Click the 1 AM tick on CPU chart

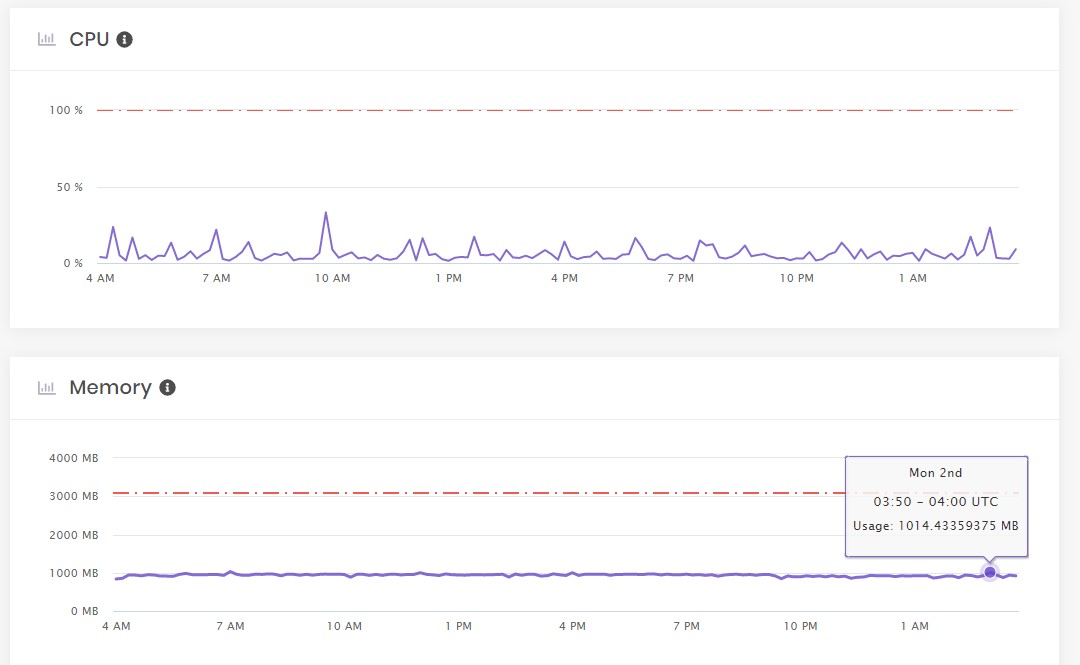coord(913,278)
